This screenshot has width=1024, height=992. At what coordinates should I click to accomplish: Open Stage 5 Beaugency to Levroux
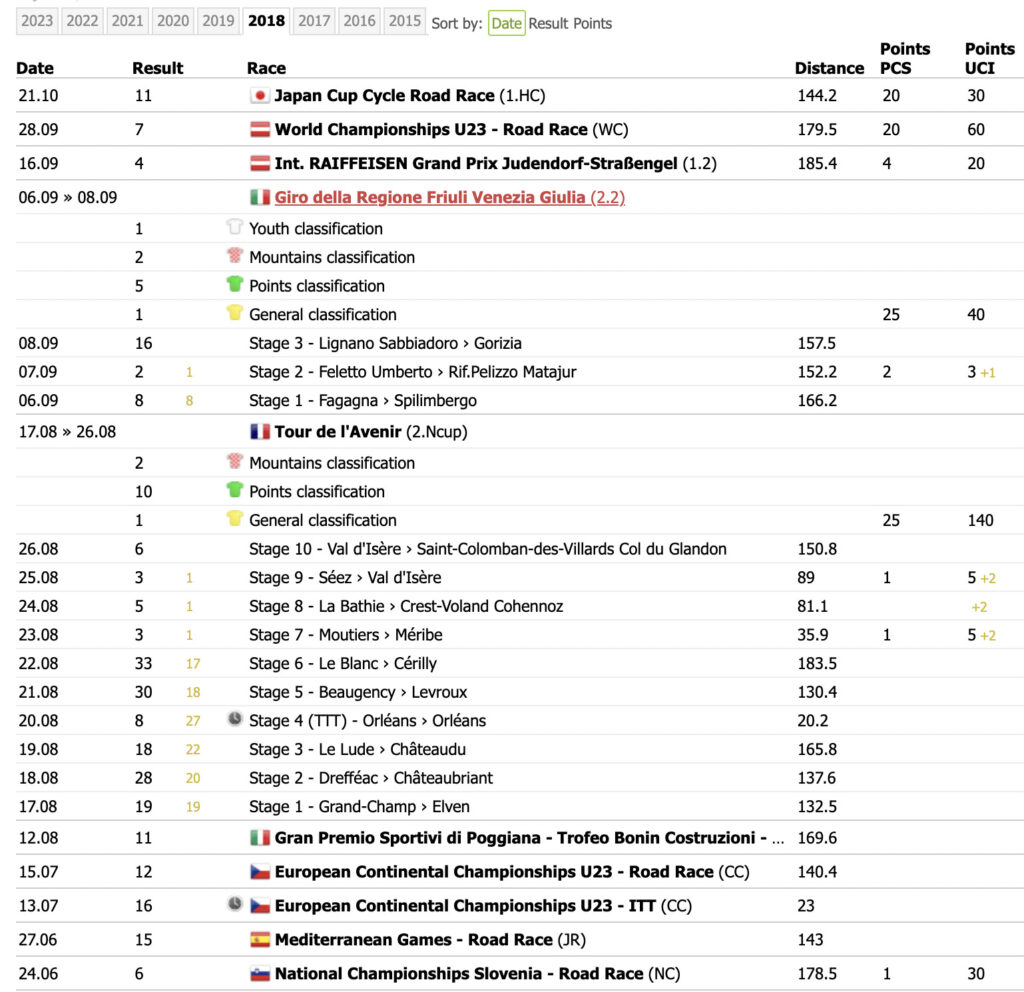pos(358,693)
